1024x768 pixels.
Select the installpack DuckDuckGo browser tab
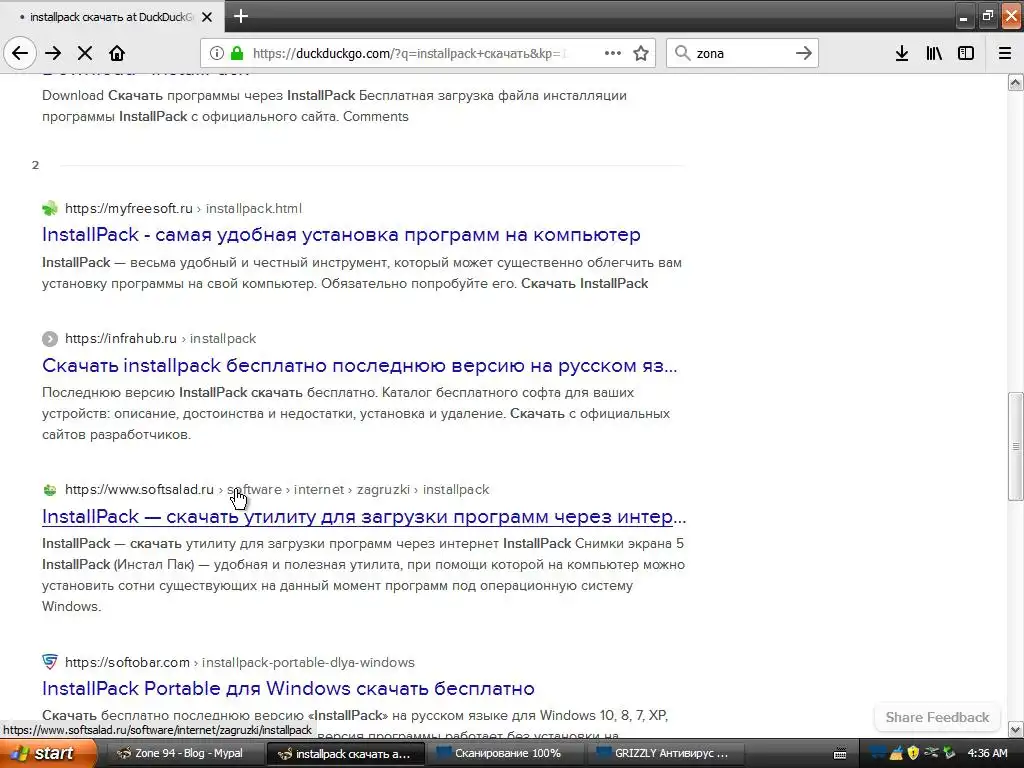click(111, 17)
